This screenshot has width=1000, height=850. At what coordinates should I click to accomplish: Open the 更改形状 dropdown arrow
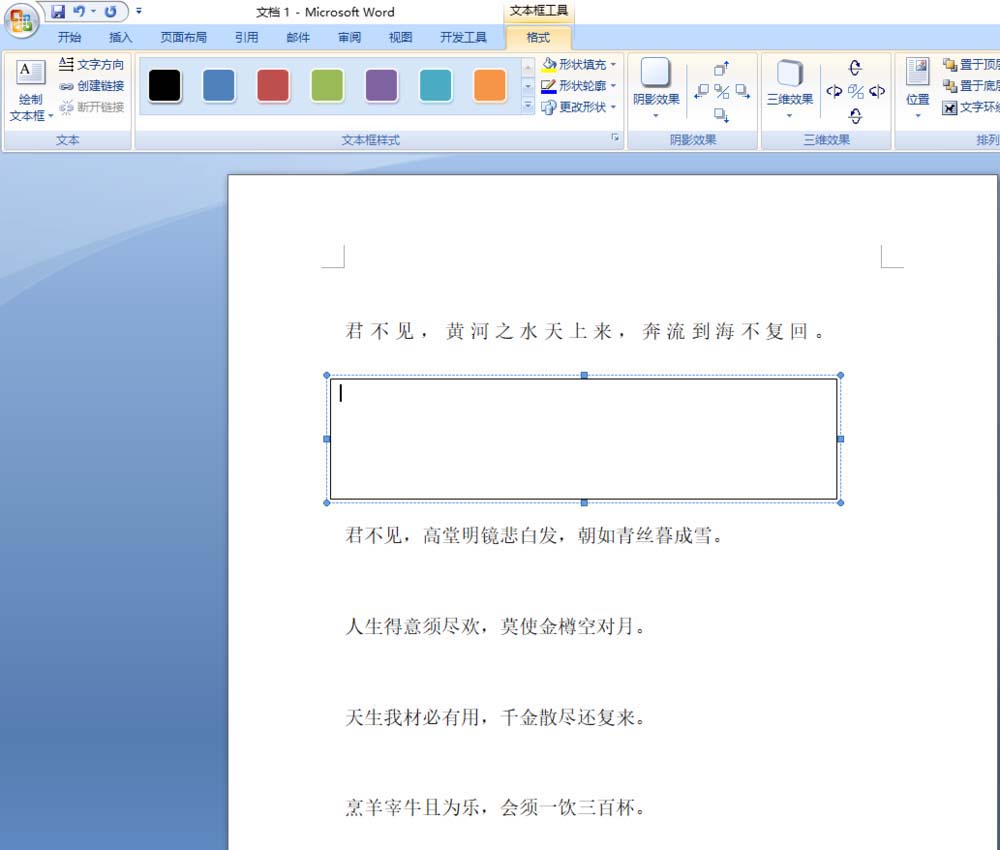coord(613,107)
